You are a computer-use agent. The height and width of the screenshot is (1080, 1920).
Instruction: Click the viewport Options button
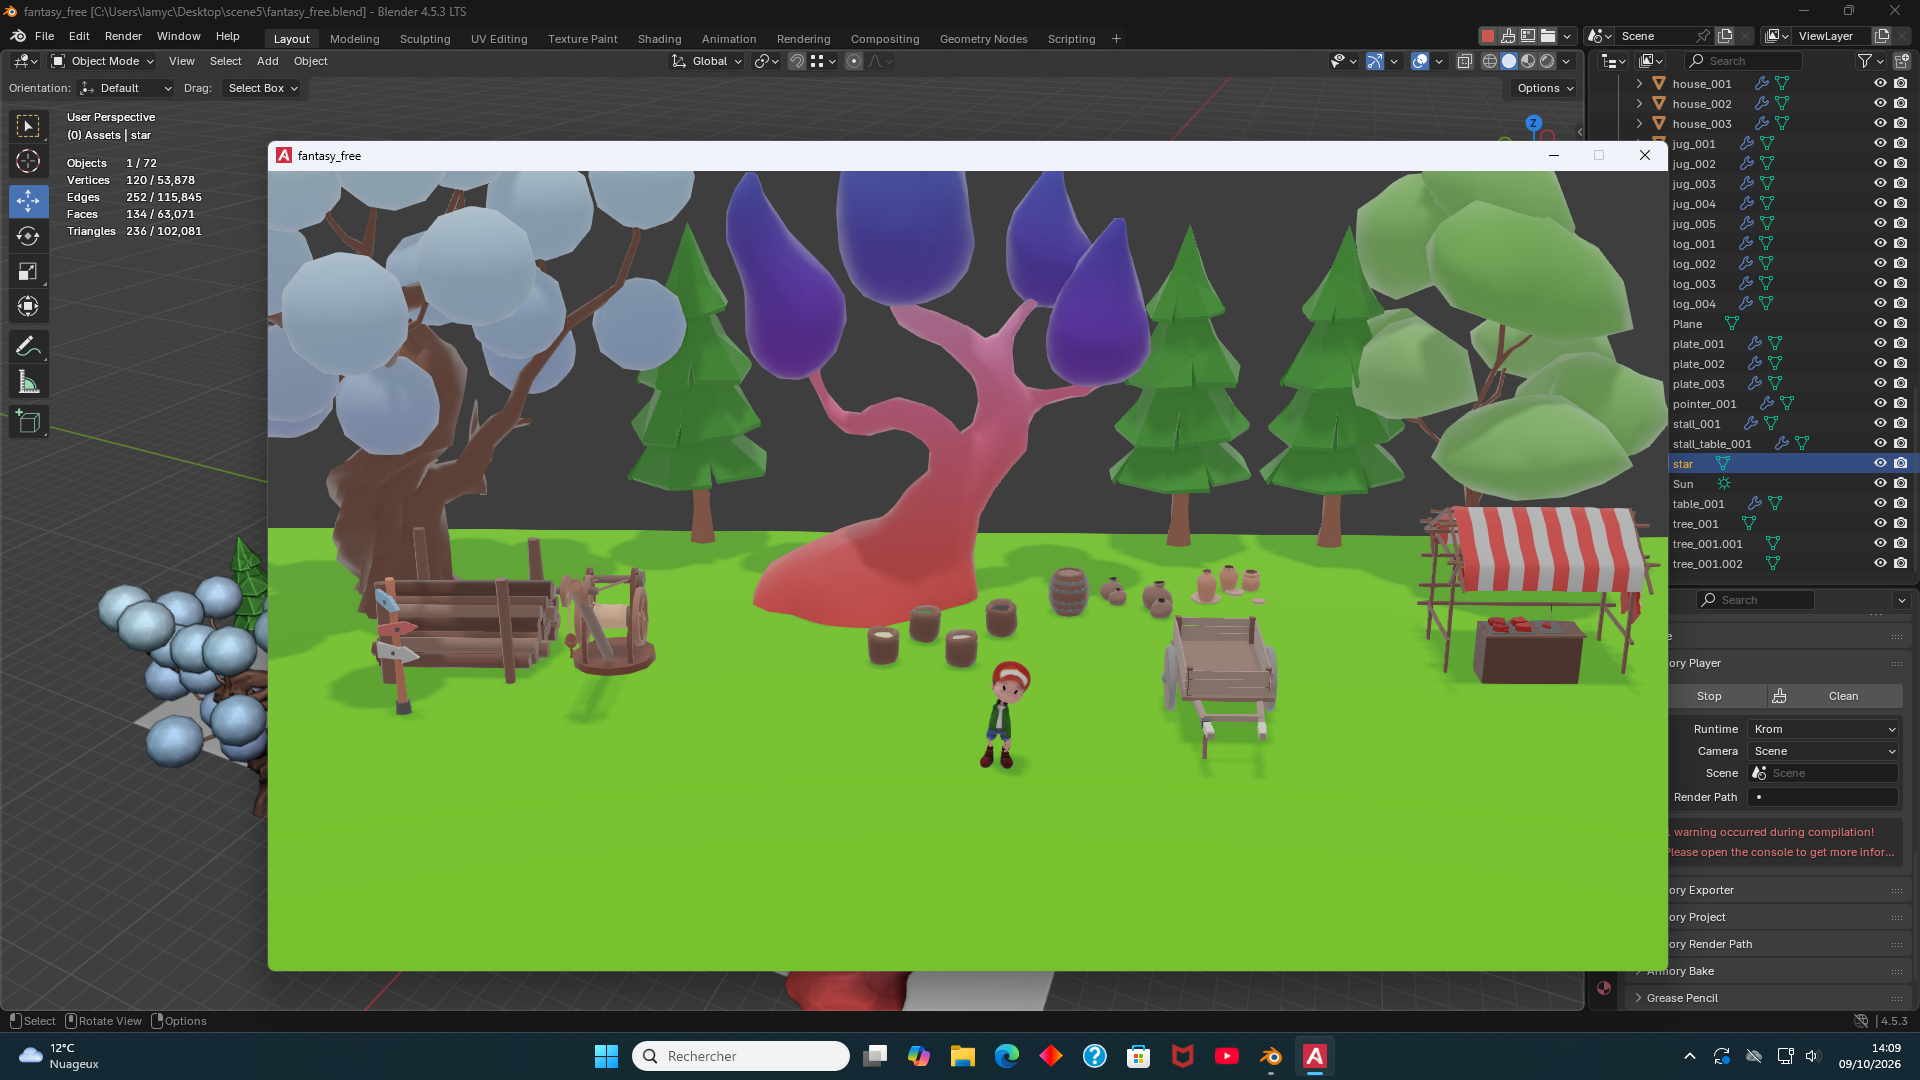click(1545, 88)
